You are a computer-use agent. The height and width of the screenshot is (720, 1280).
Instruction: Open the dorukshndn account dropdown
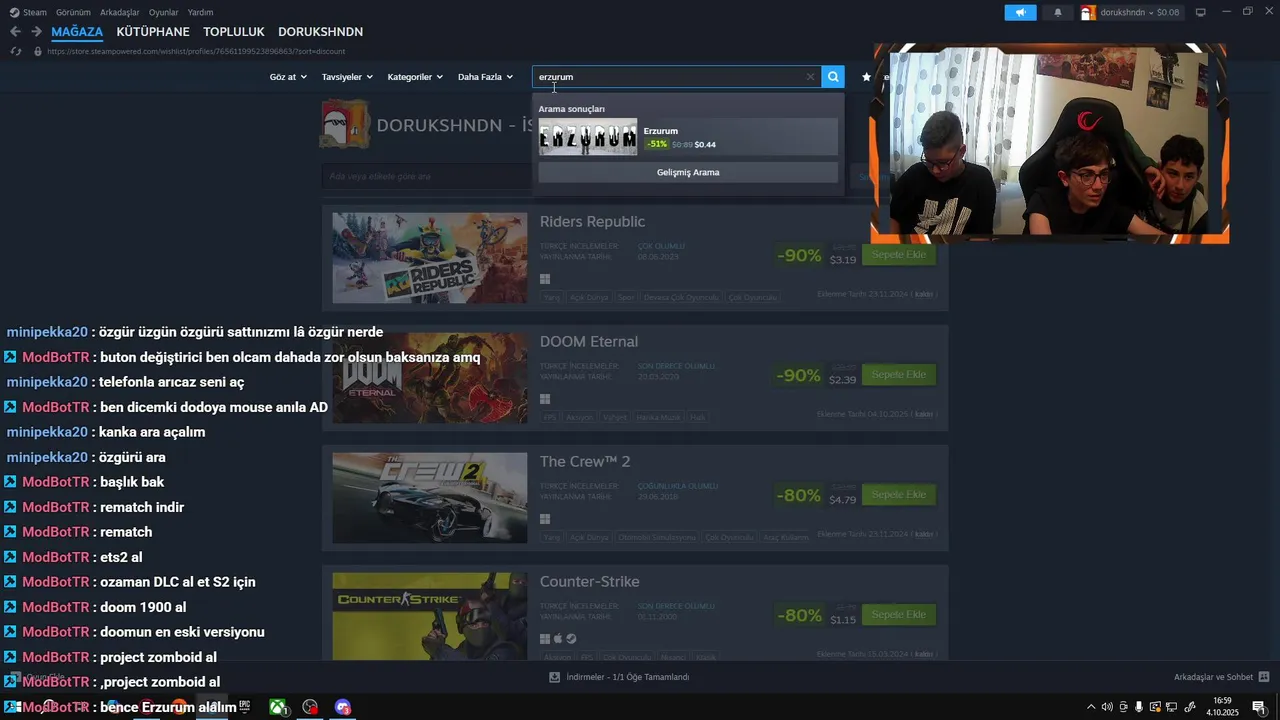pos(1140,12)
